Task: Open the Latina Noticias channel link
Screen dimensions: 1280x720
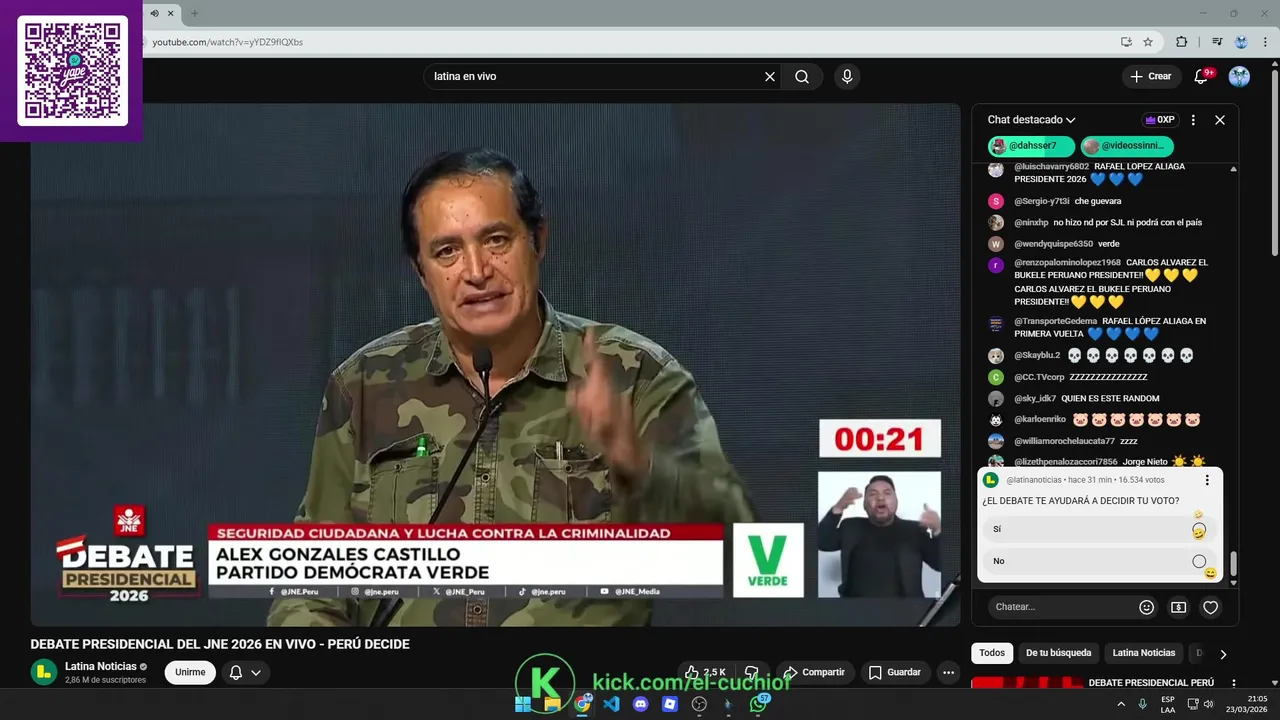Action: (x=101, y=666)
